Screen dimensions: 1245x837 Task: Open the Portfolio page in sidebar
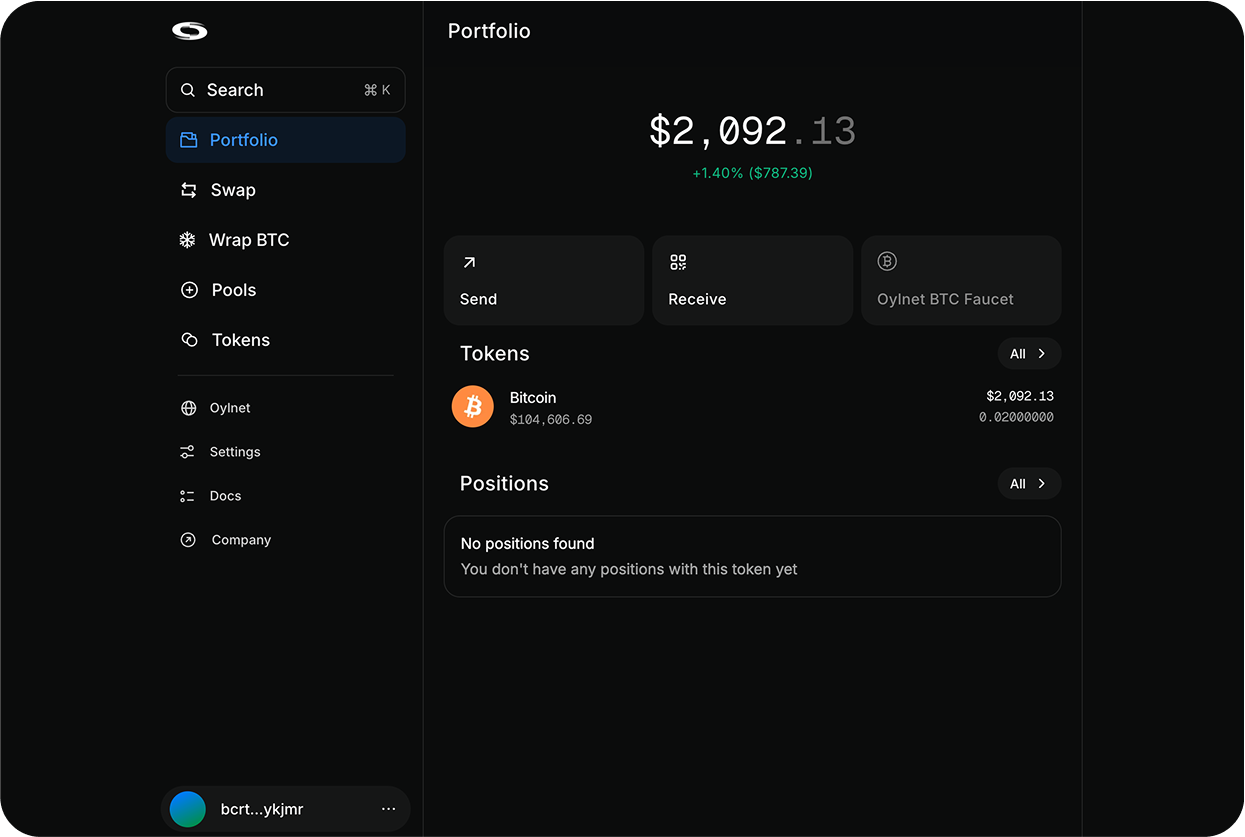(285, 140)
